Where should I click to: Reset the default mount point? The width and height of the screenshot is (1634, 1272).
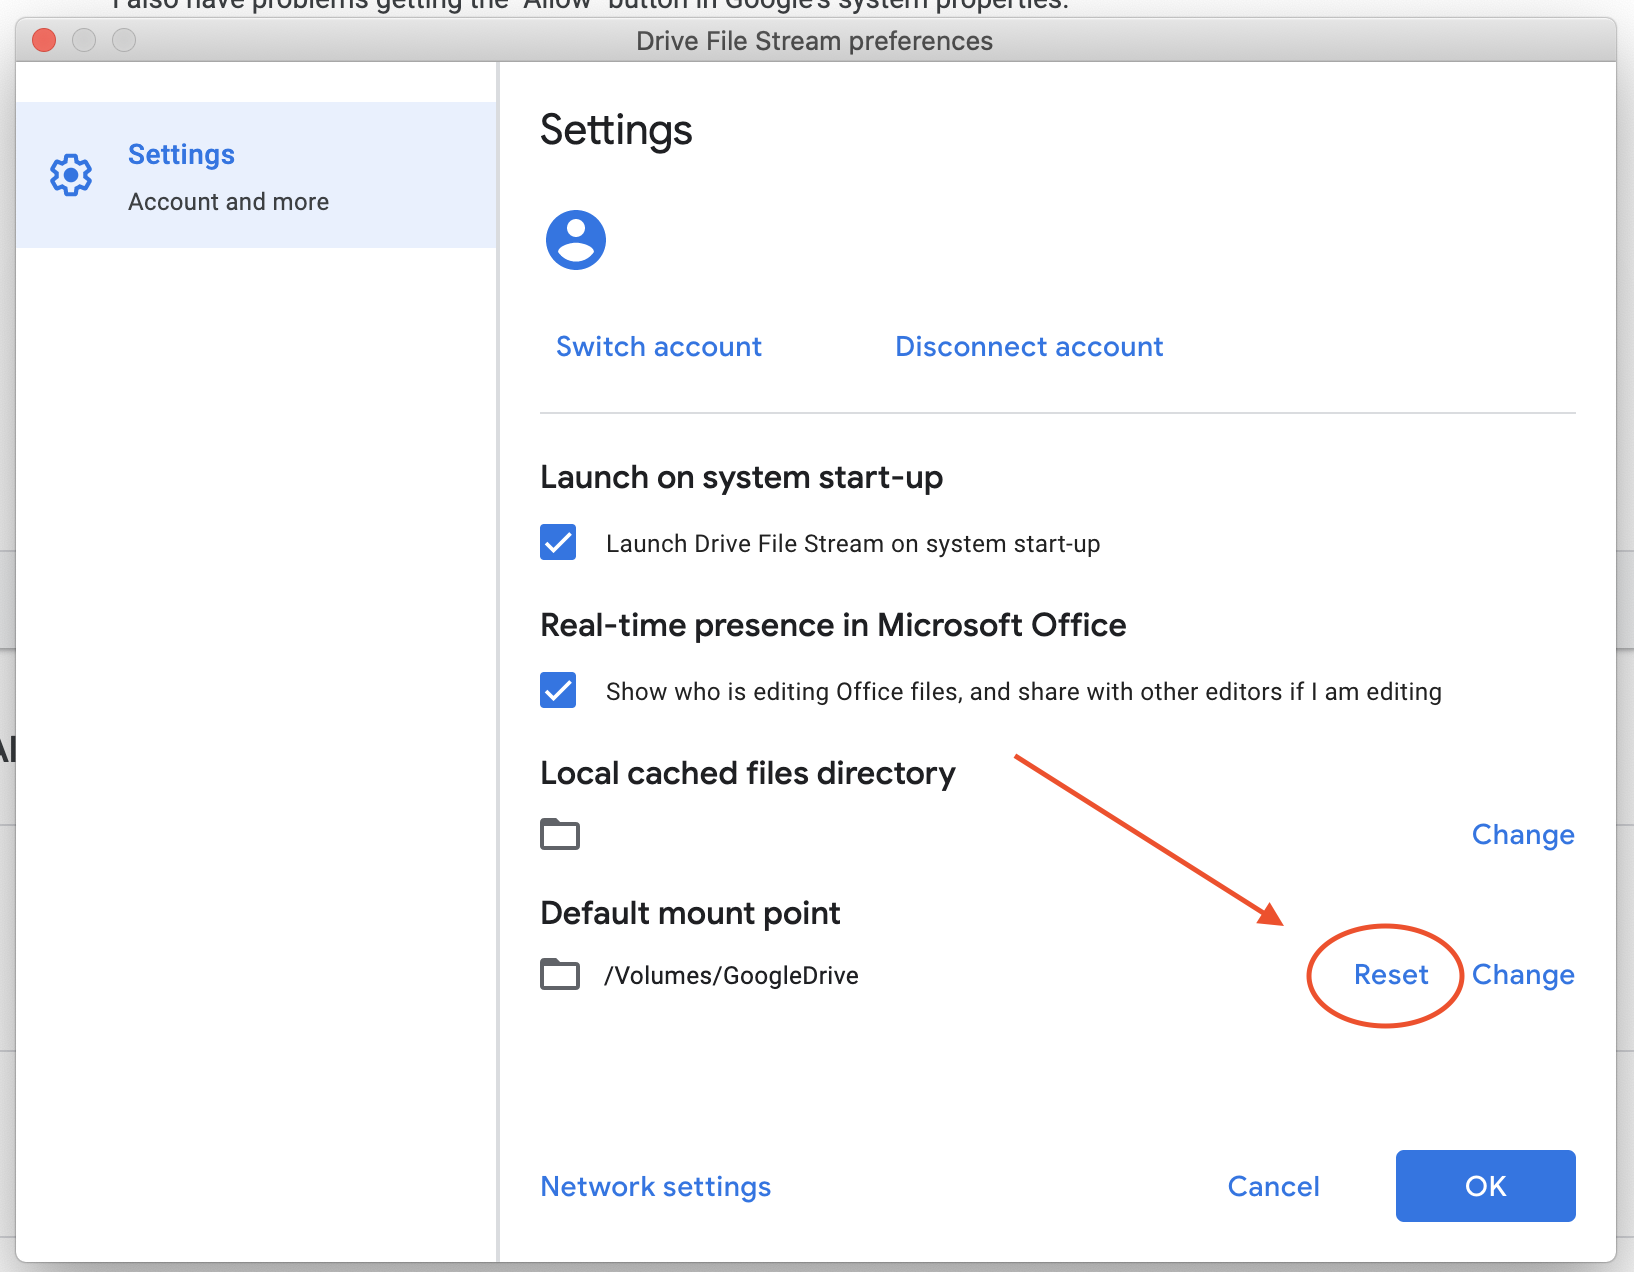[1391, 974]
